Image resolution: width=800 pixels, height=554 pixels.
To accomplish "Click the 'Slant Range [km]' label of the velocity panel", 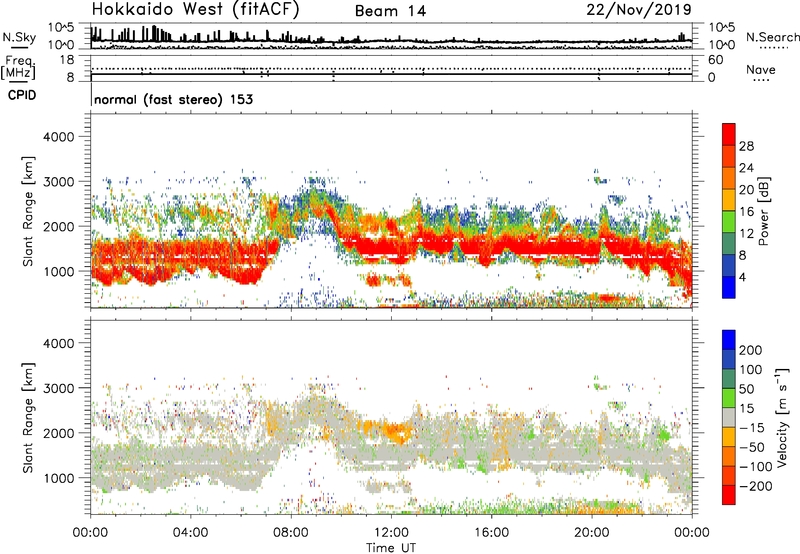I will pos(28,417).
